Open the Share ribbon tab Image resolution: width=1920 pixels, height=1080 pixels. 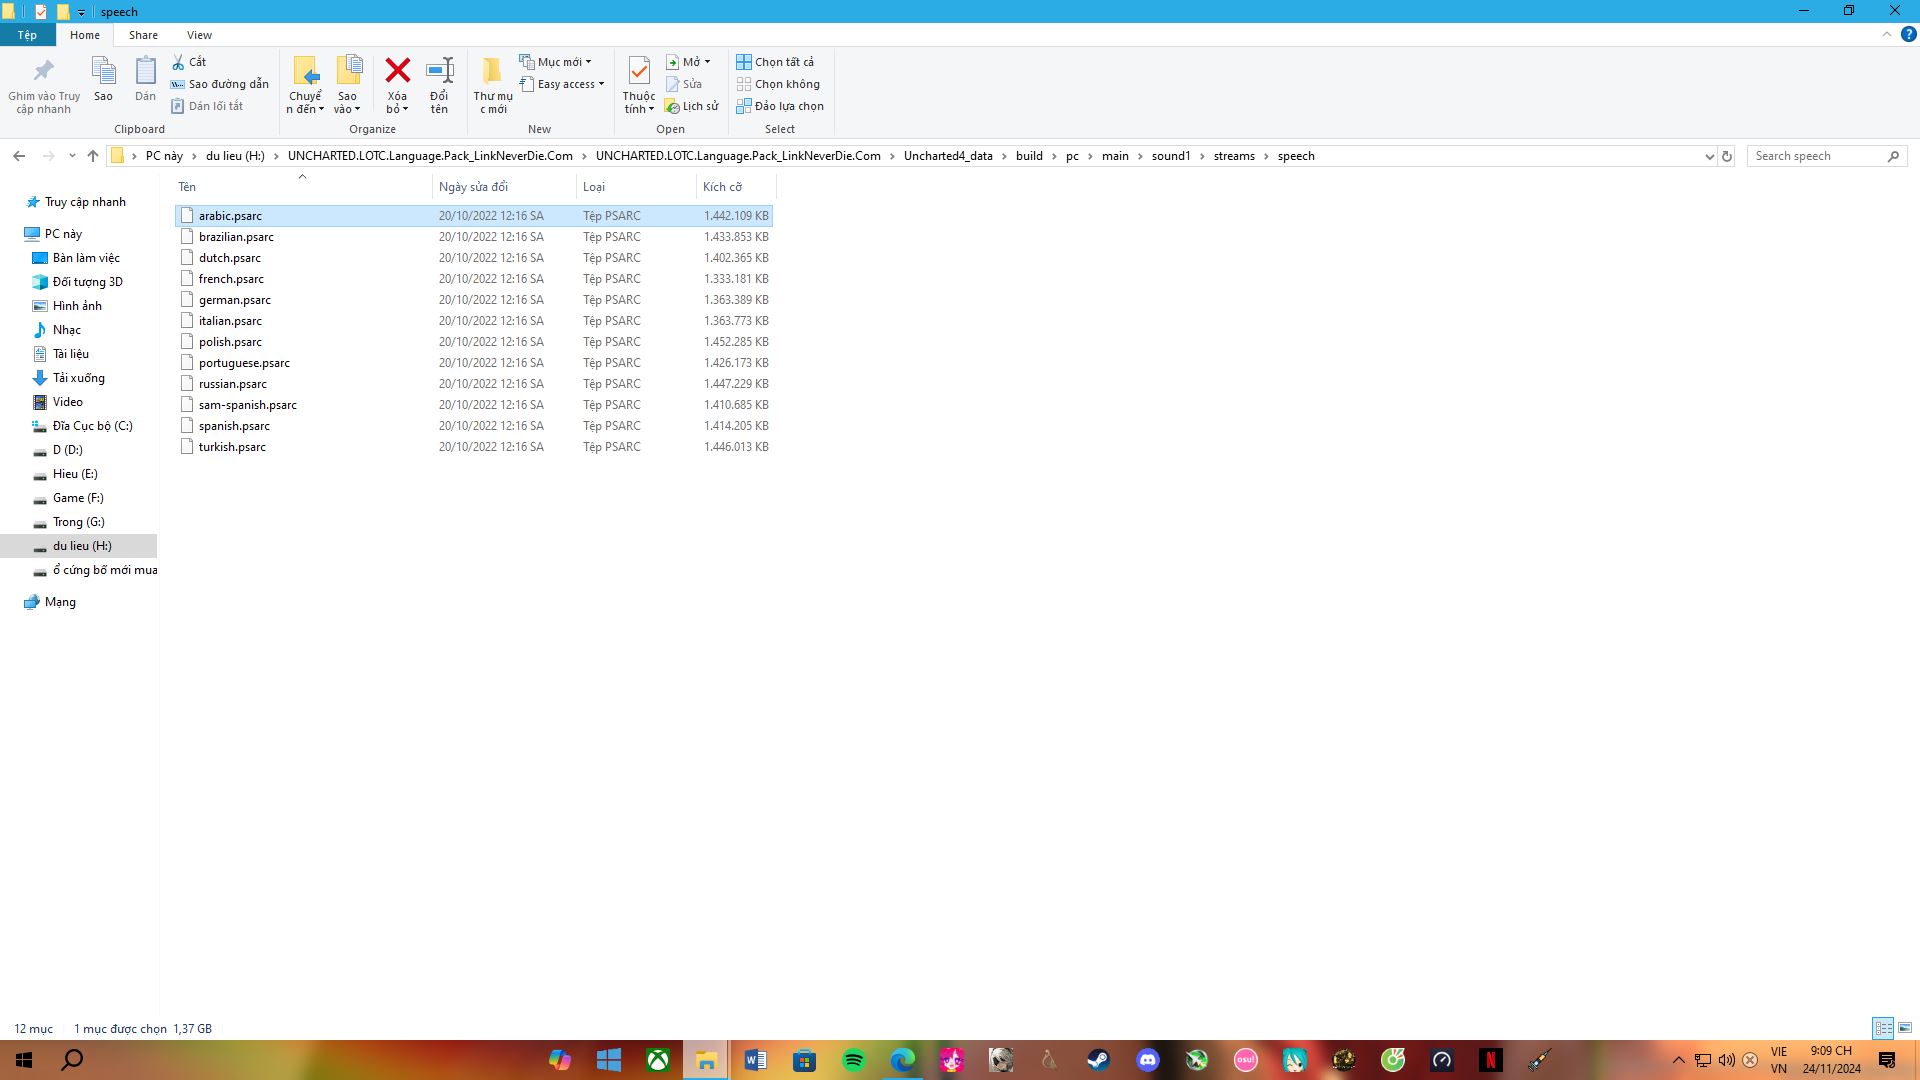click(x=143, y=35)
